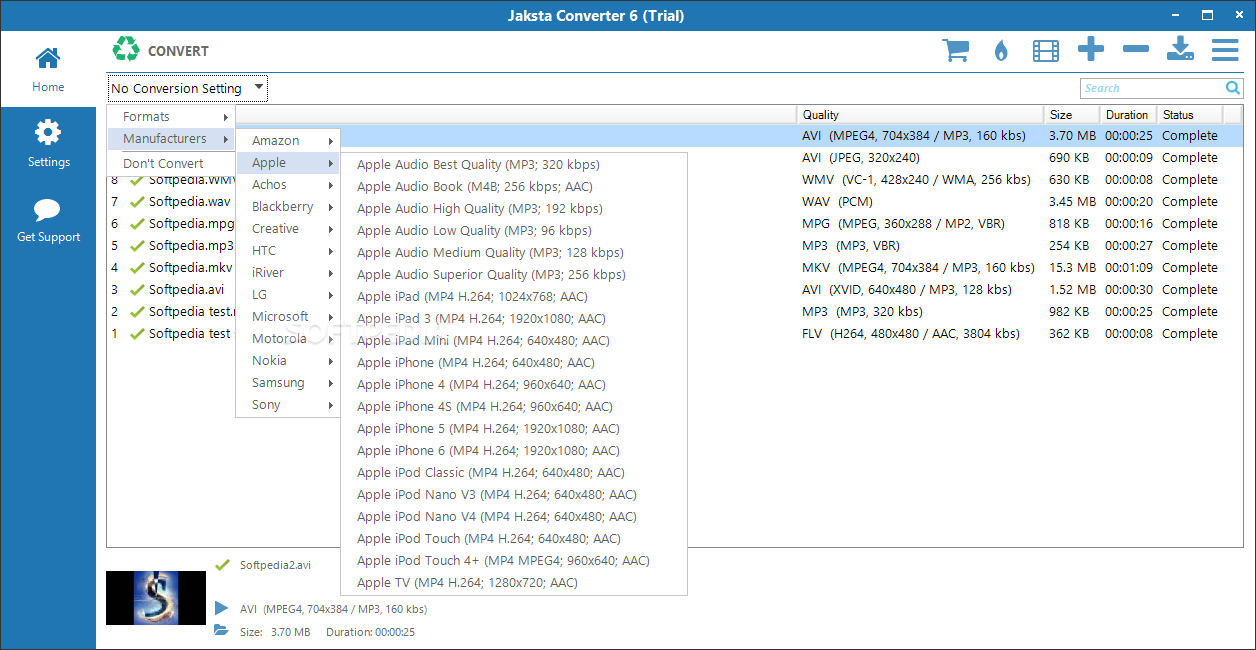Select the Softpedia.avi file row

(675, 290)
